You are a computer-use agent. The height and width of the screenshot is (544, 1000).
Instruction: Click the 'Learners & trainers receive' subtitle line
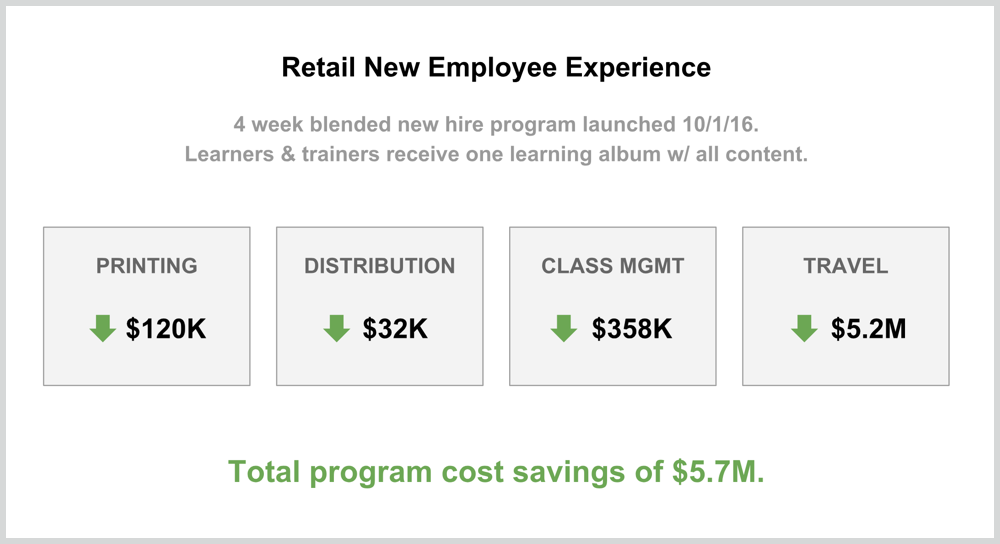pos(496,154)
